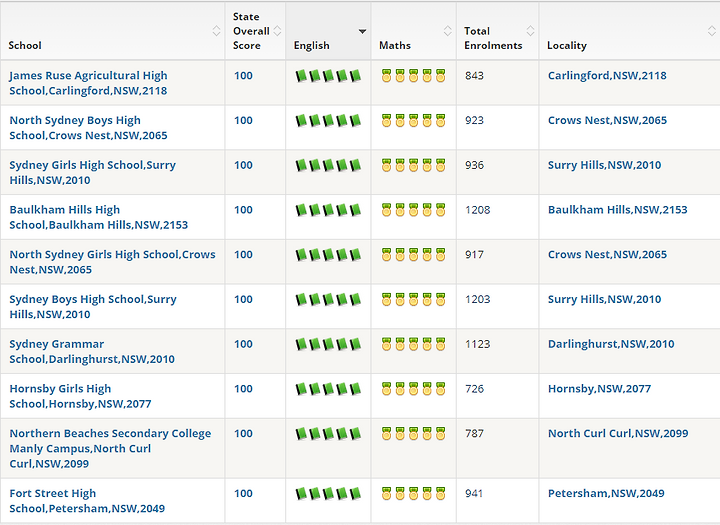Open Hornsby Girls High School link

tap(80, 396)
